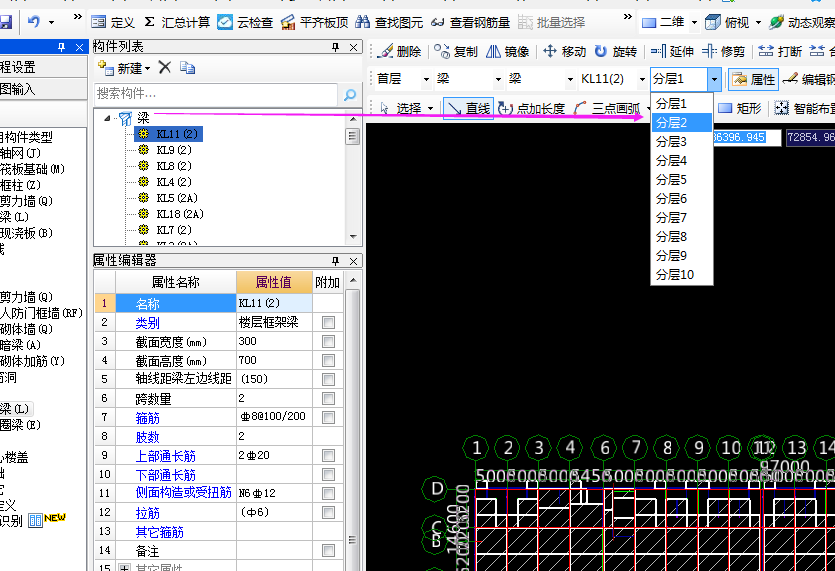
Task: Select the 俯视 top view tool
Action: tap(727, 22)
